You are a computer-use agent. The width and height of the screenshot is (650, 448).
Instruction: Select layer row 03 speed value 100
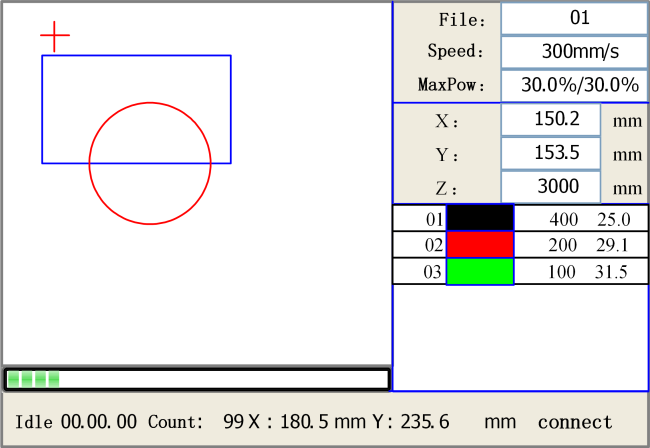(564, 272)
